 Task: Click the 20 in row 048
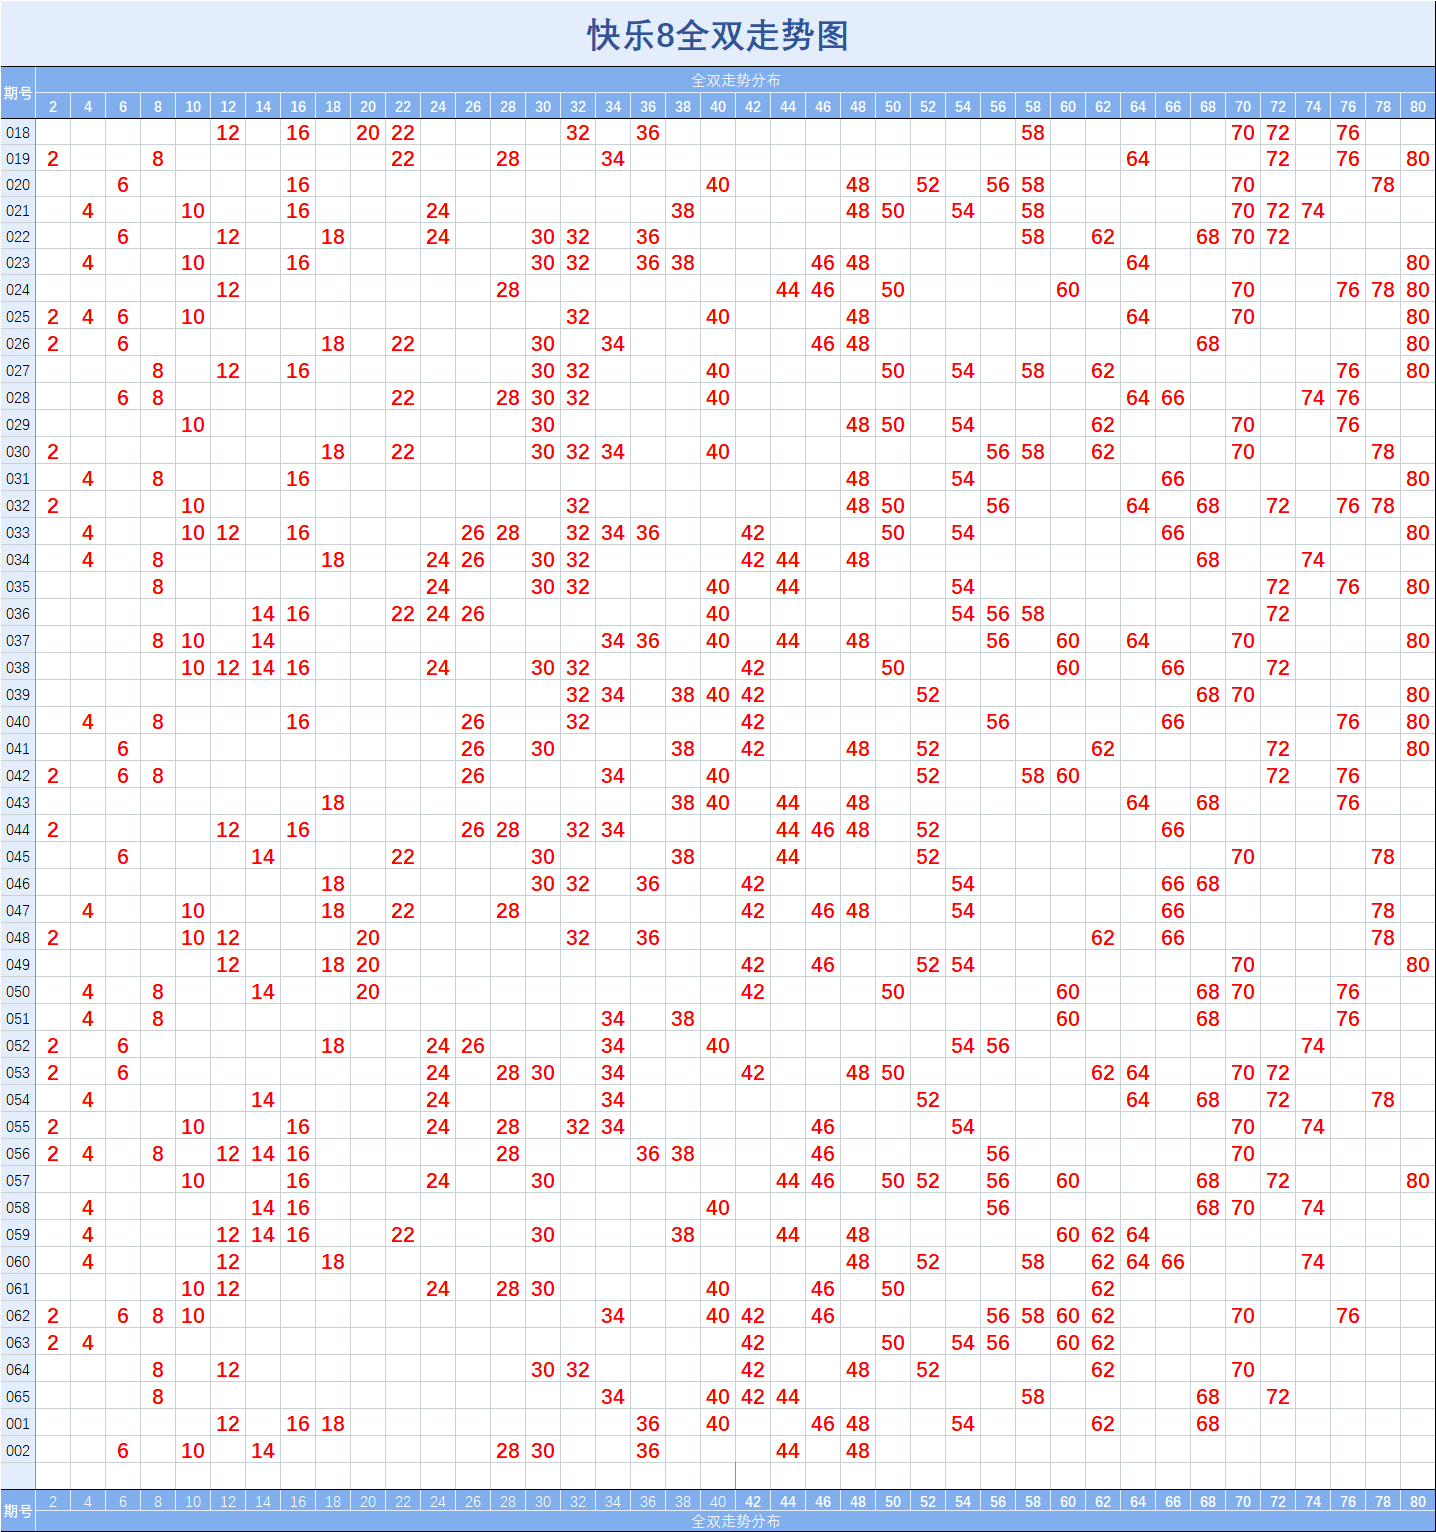tap(368, 937)
